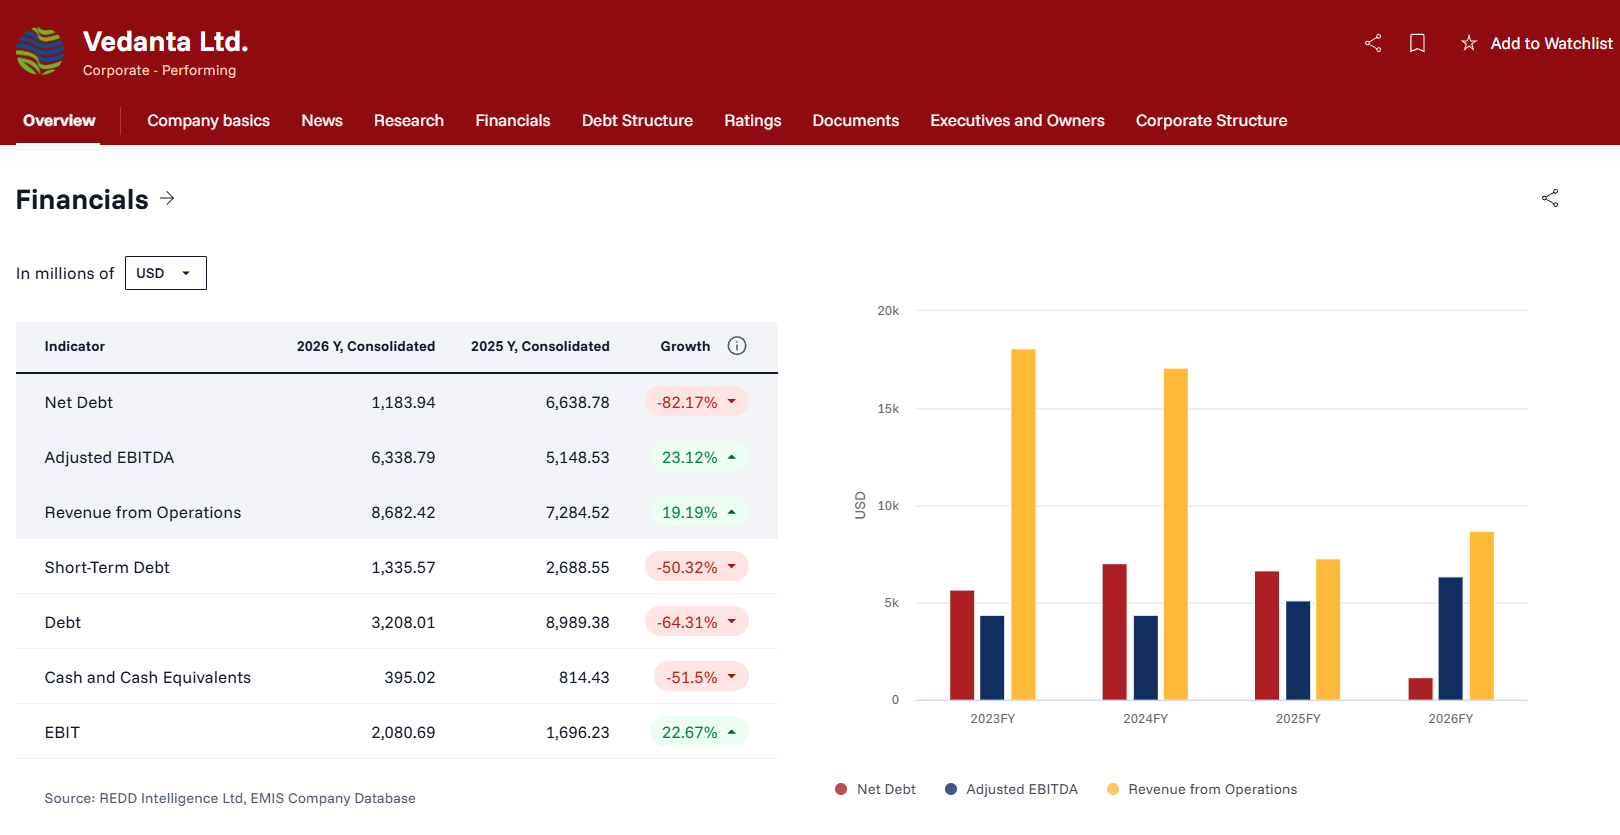Screen dimensions: 1620x835
Task: Select the Revenue from Operations row label
Action: click(143, 512)
